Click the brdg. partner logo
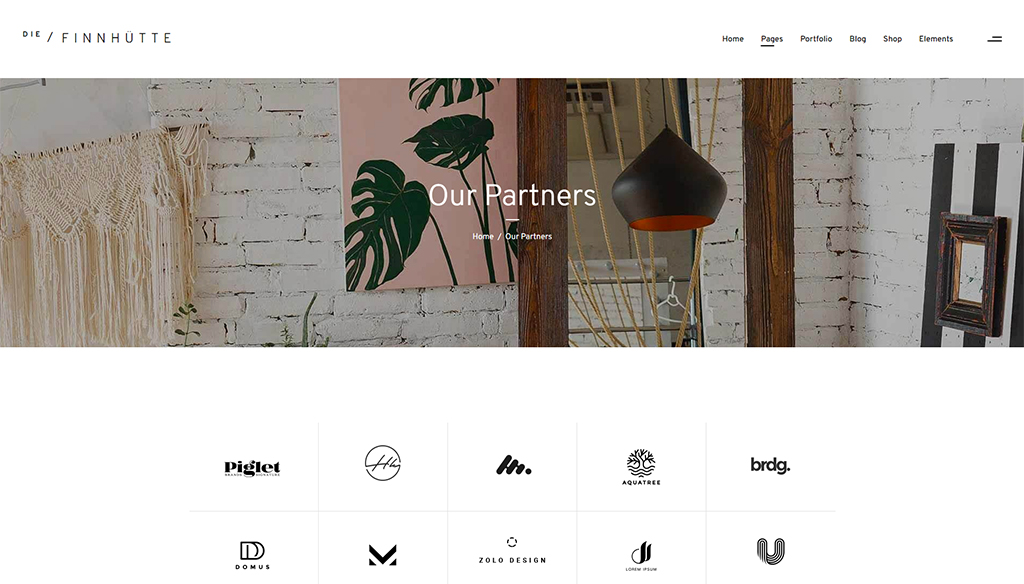This screenshot has height=584, width=1024. click(770, 465)
